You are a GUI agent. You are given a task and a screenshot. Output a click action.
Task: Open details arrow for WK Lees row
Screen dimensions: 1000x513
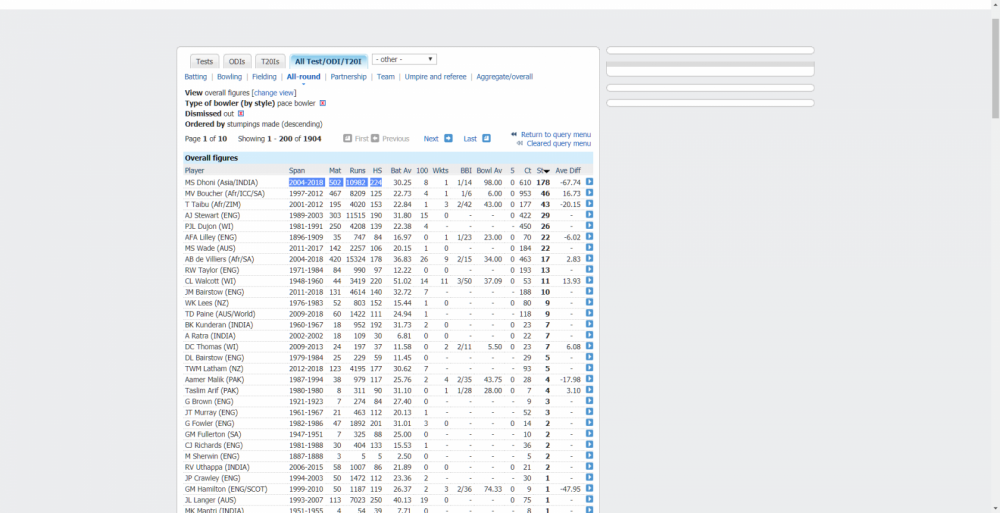[x=589, y=302]
